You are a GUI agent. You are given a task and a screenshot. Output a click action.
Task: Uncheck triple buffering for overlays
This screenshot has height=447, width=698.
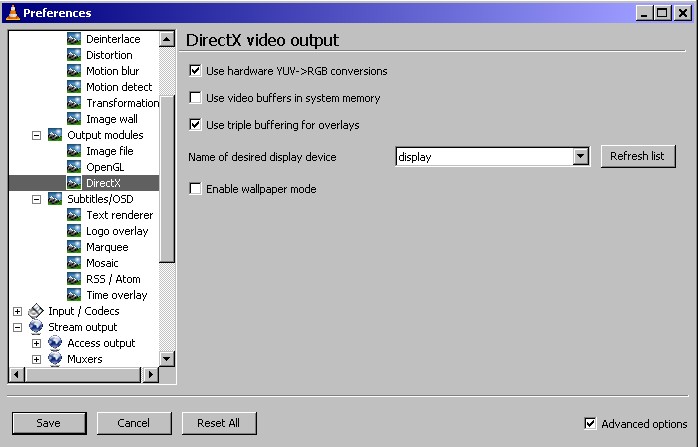click(195, 125)
